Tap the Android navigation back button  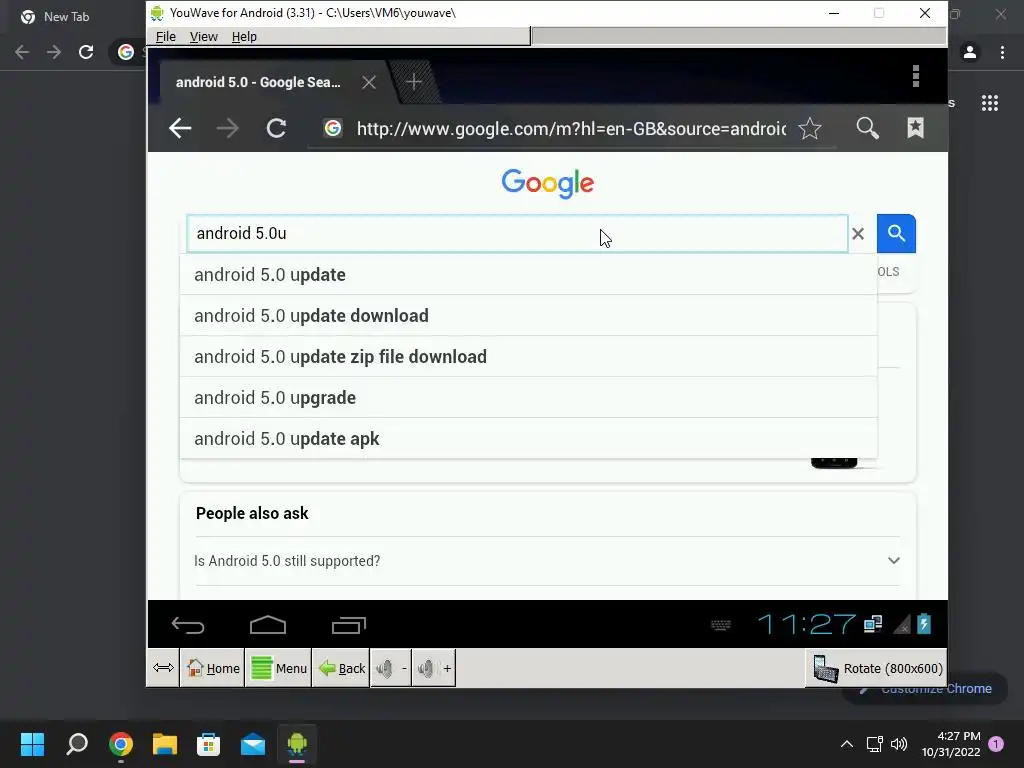coord(188,625)
